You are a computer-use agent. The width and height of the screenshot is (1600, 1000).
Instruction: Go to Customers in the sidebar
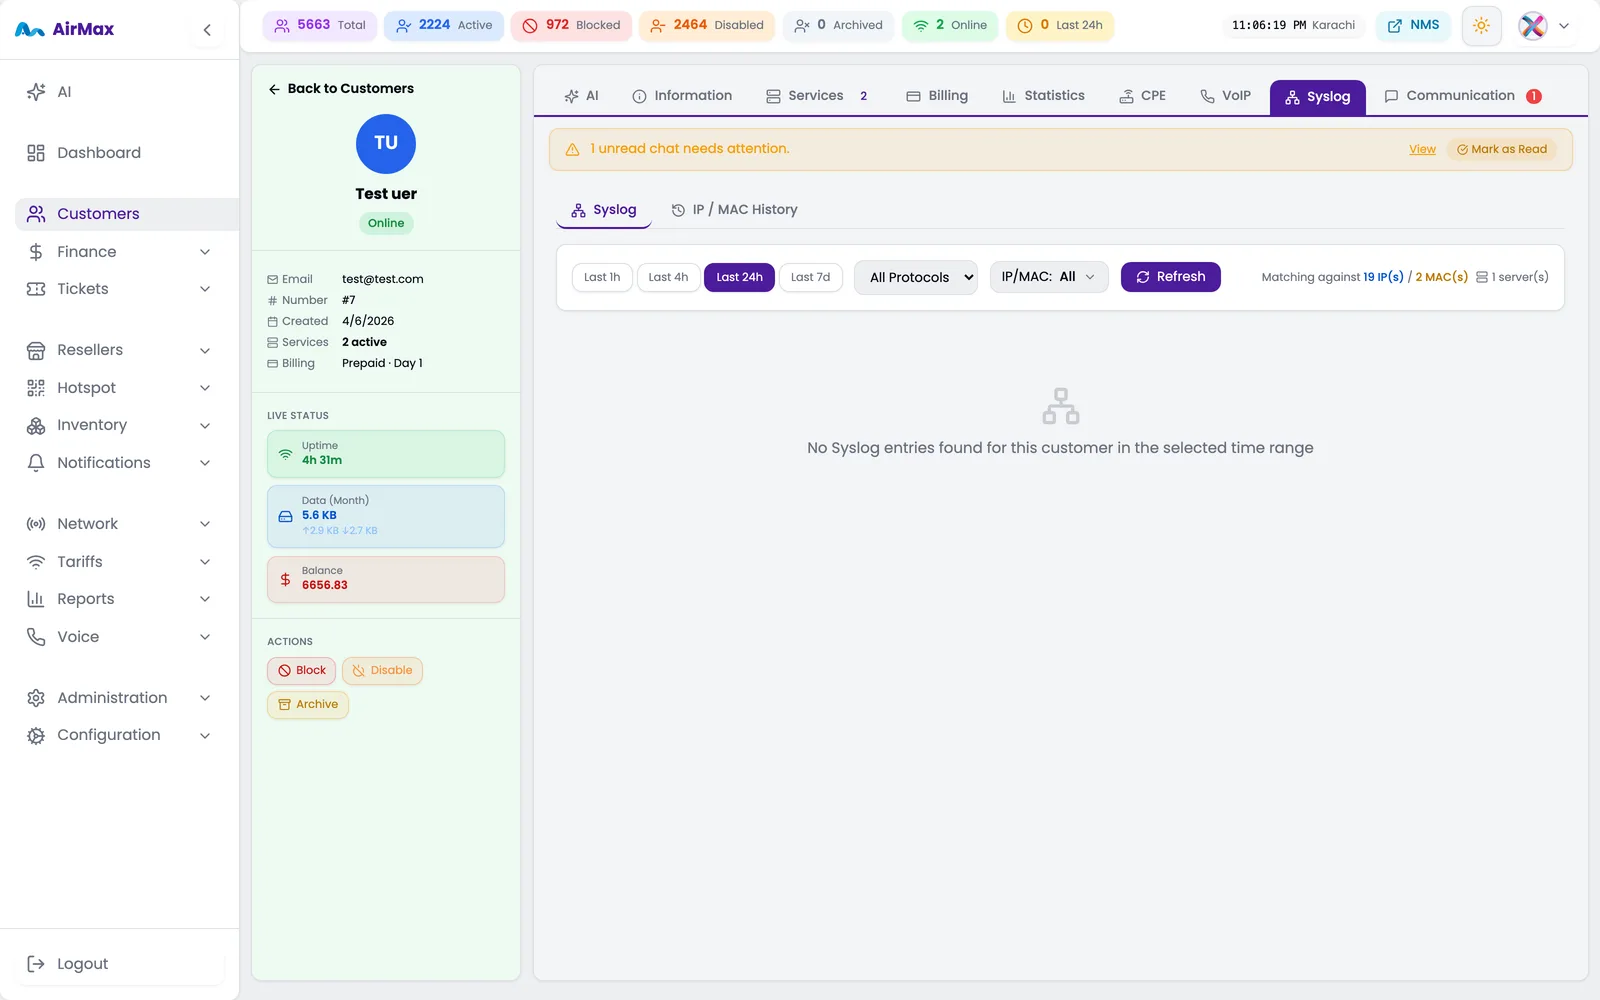click(127, 214)
